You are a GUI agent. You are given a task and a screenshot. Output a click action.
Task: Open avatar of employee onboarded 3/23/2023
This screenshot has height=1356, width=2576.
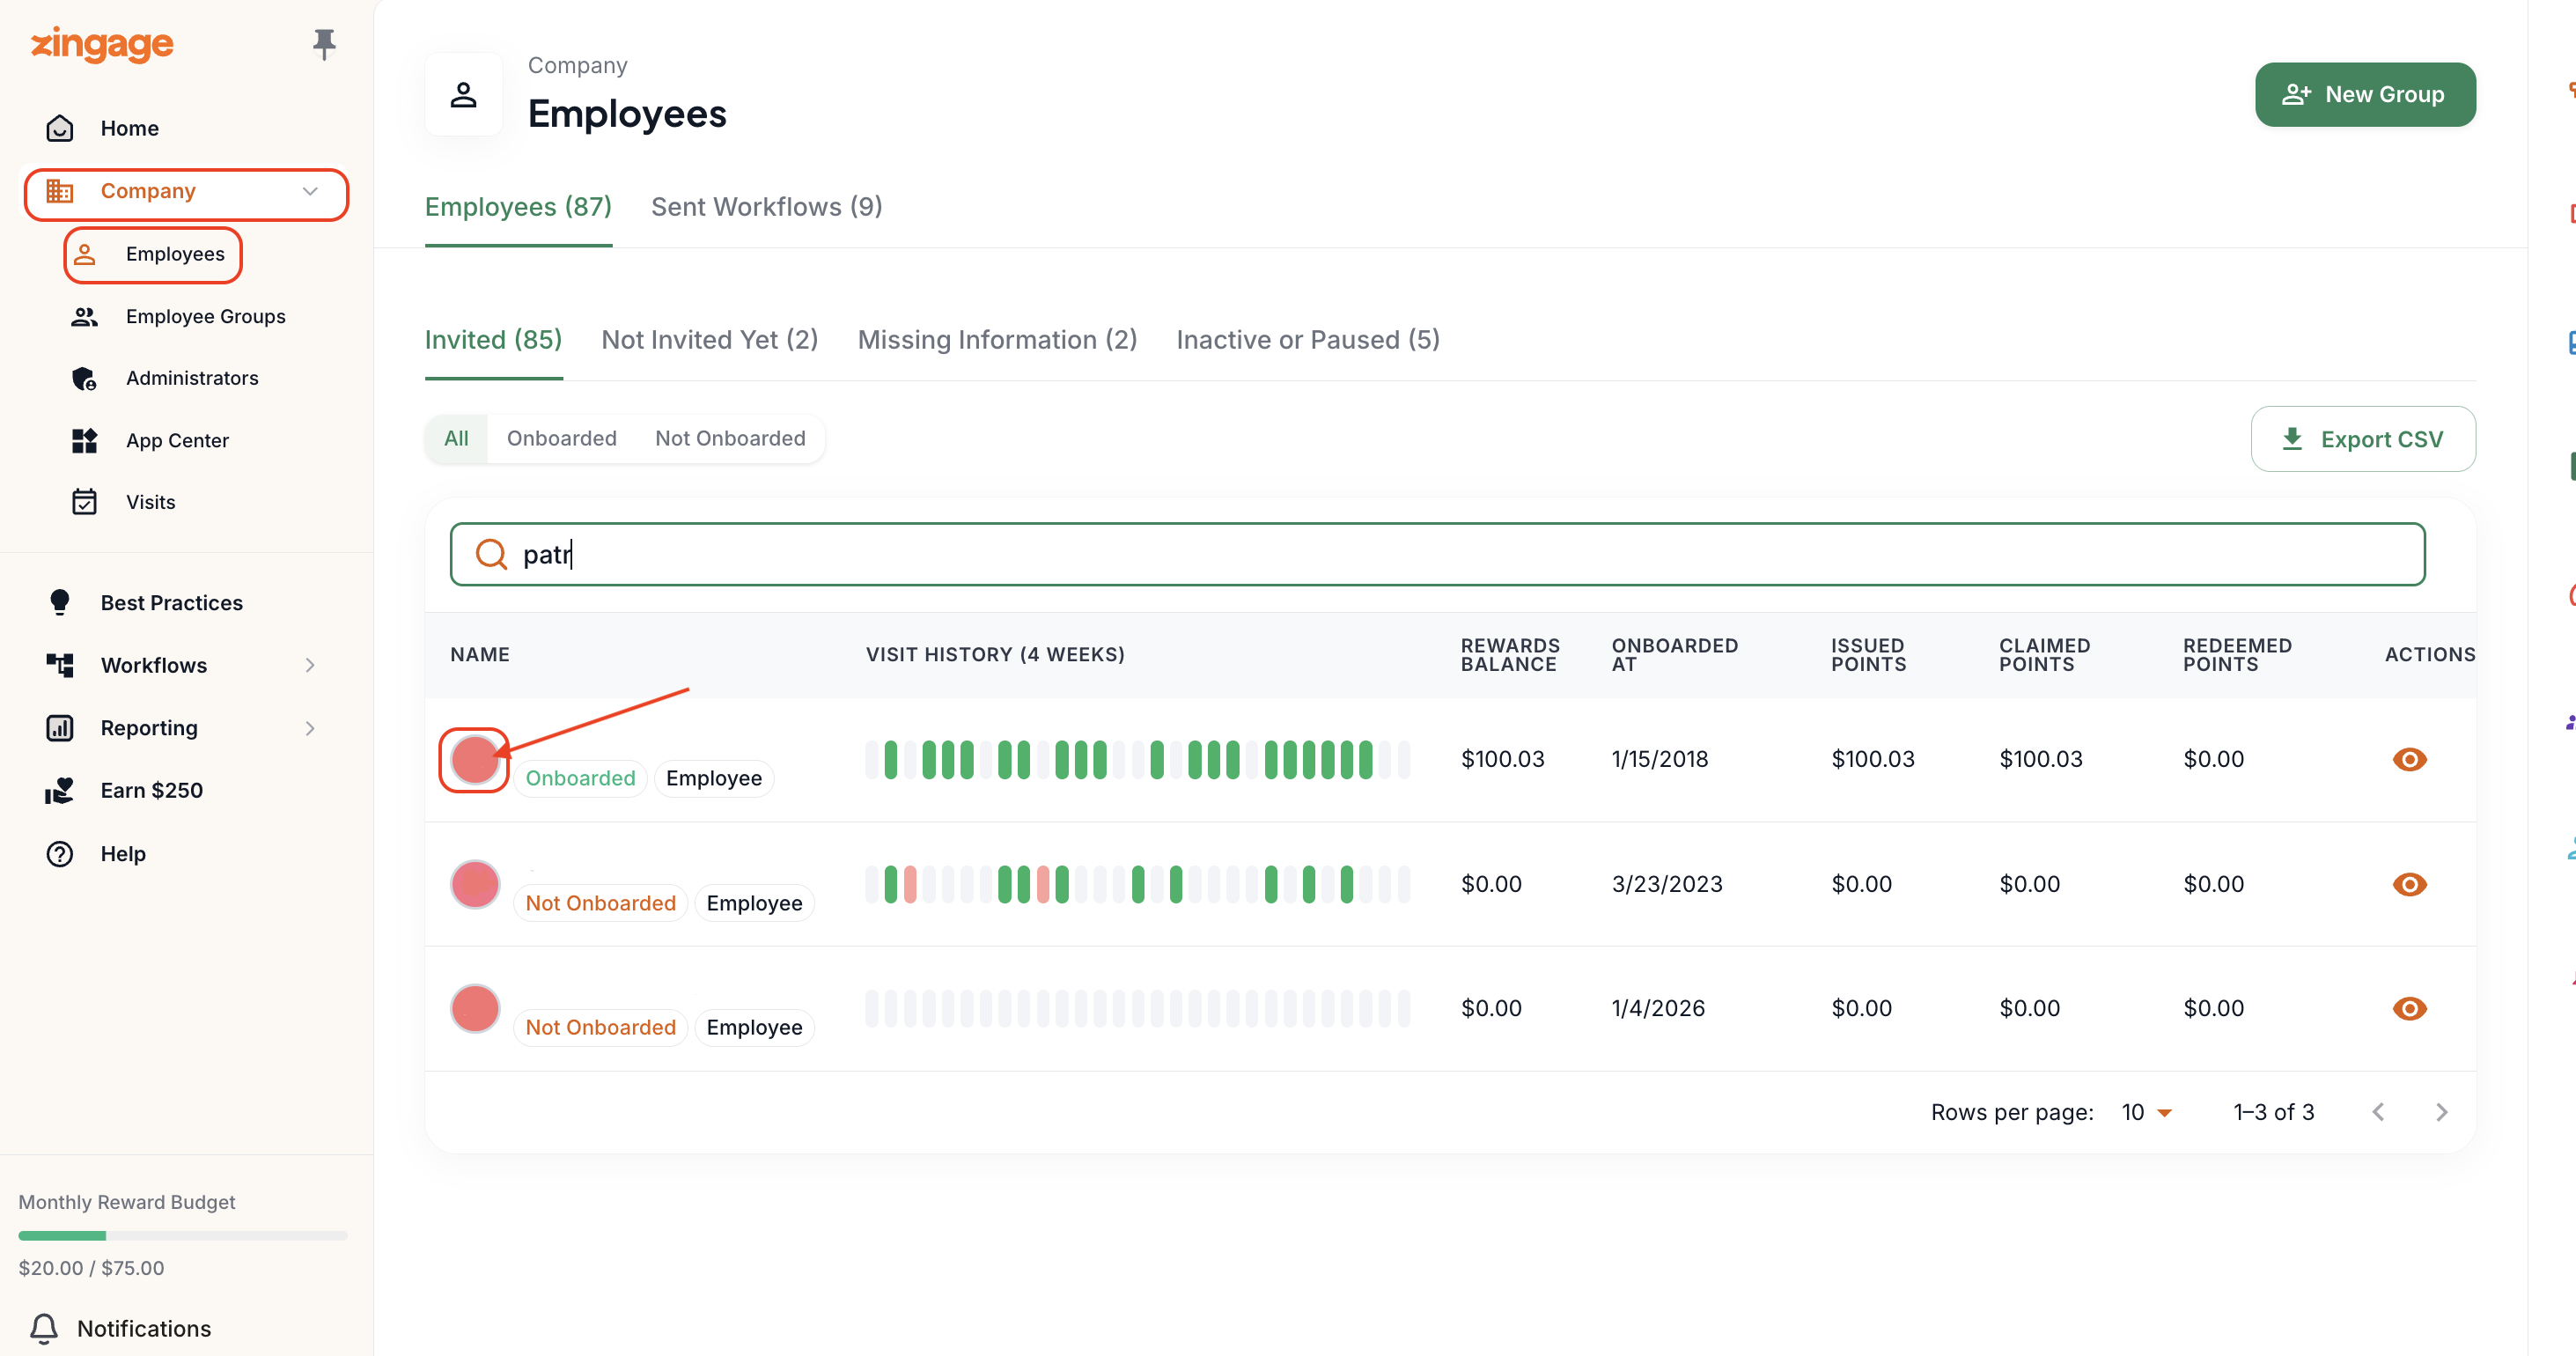475,884
